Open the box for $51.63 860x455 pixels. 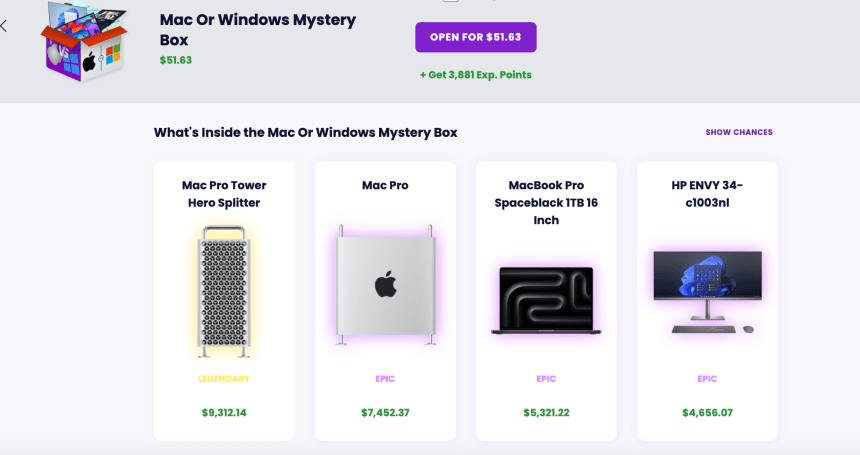[476, 37]
